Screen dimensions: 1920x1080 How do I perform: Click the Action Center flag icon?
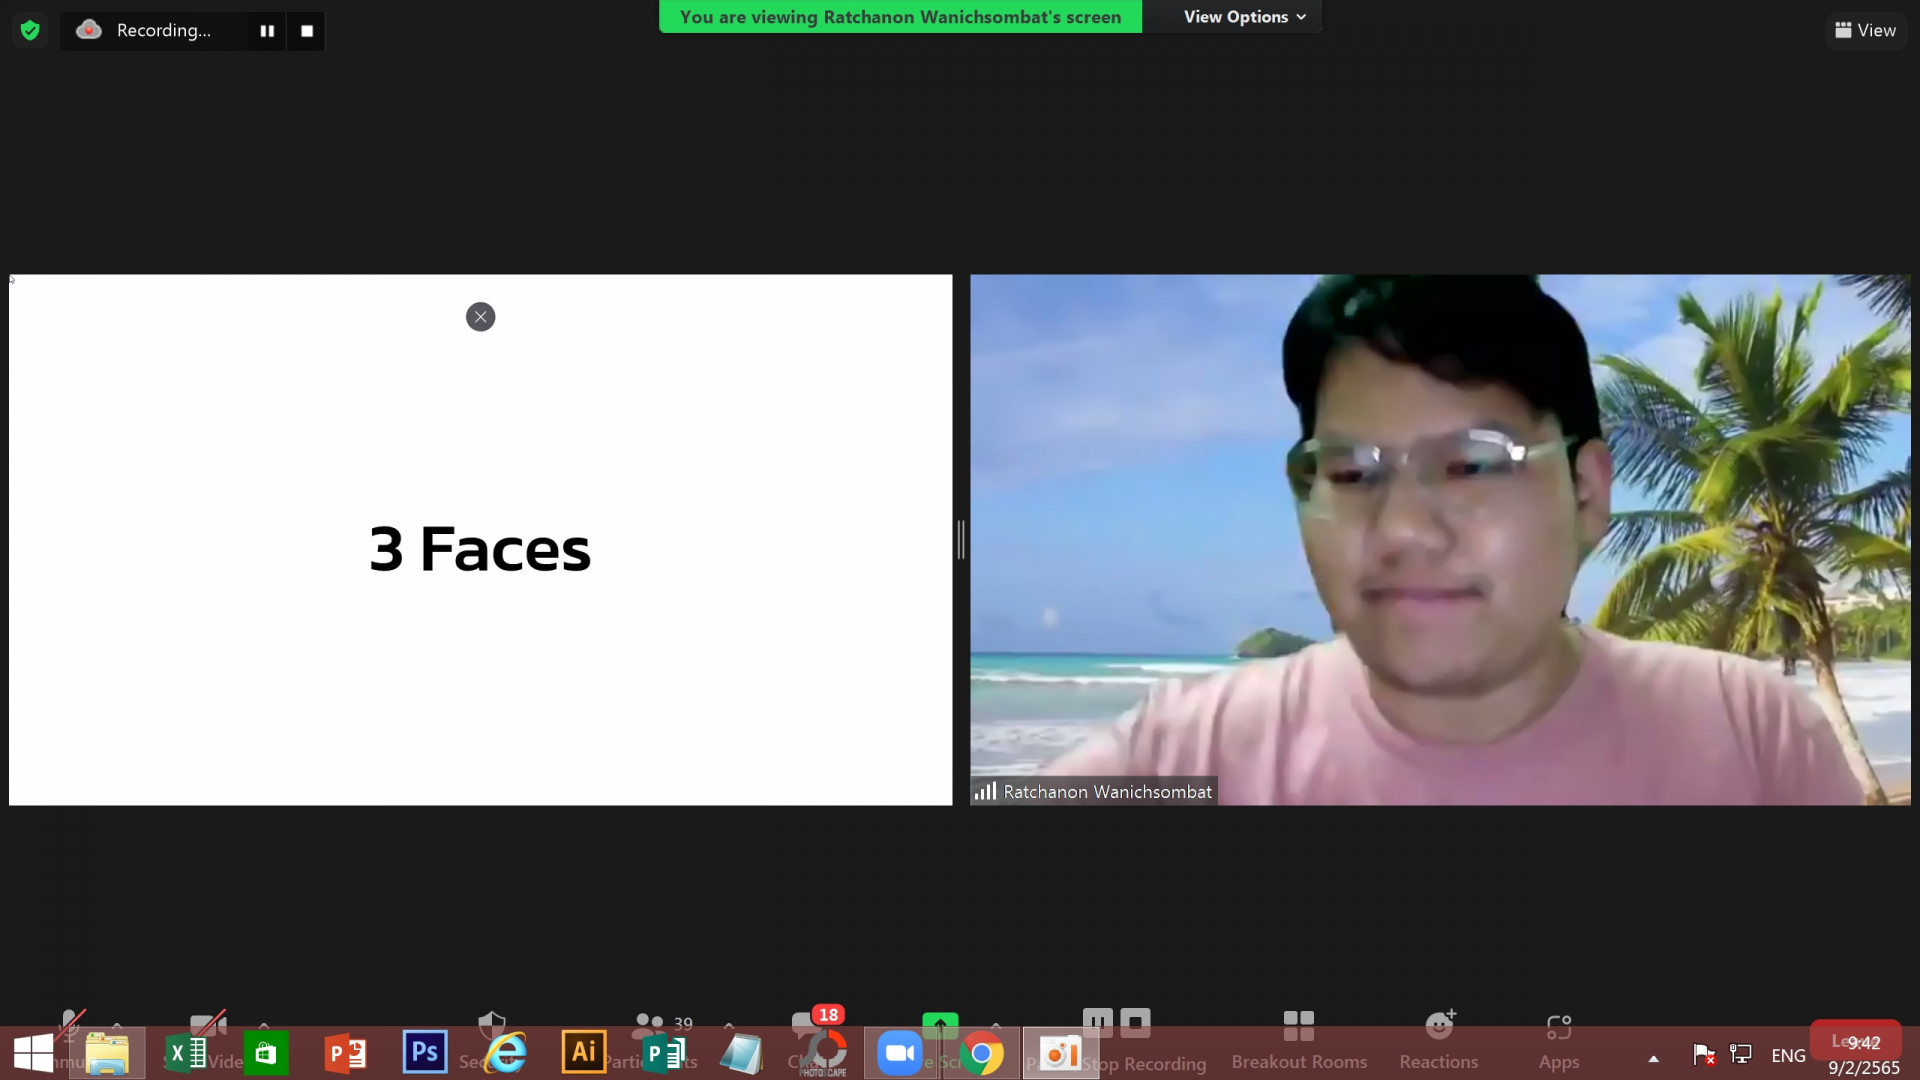click(x=1704, y=1054)
